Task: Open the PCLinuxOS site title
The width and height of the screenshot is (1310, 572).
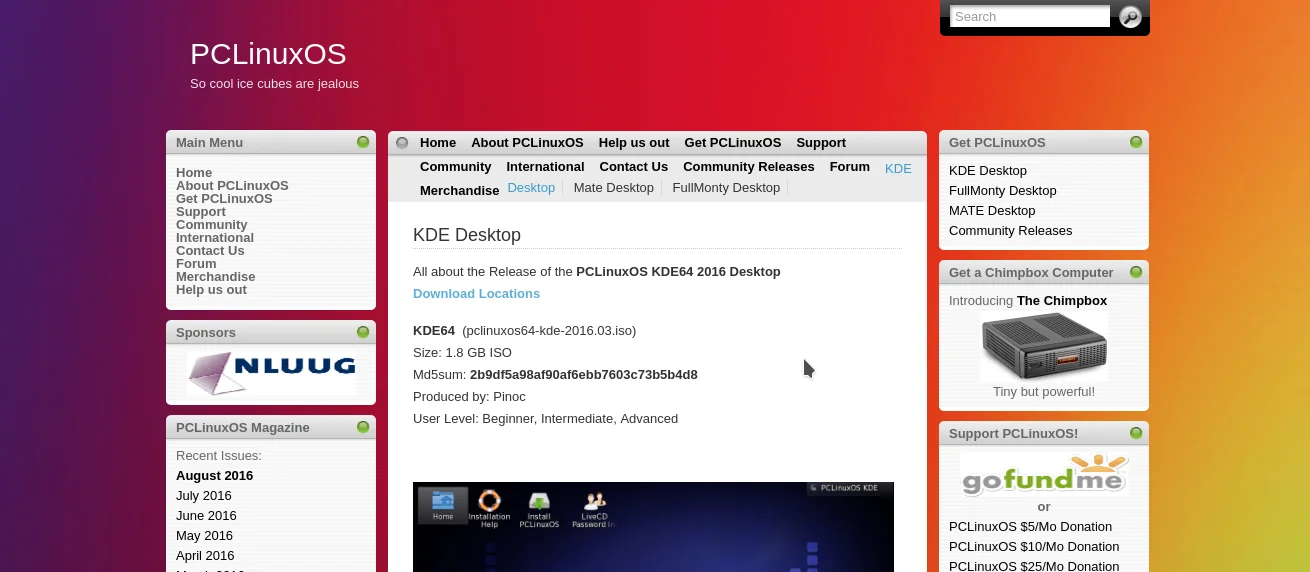Action: (x=268, y=54)
